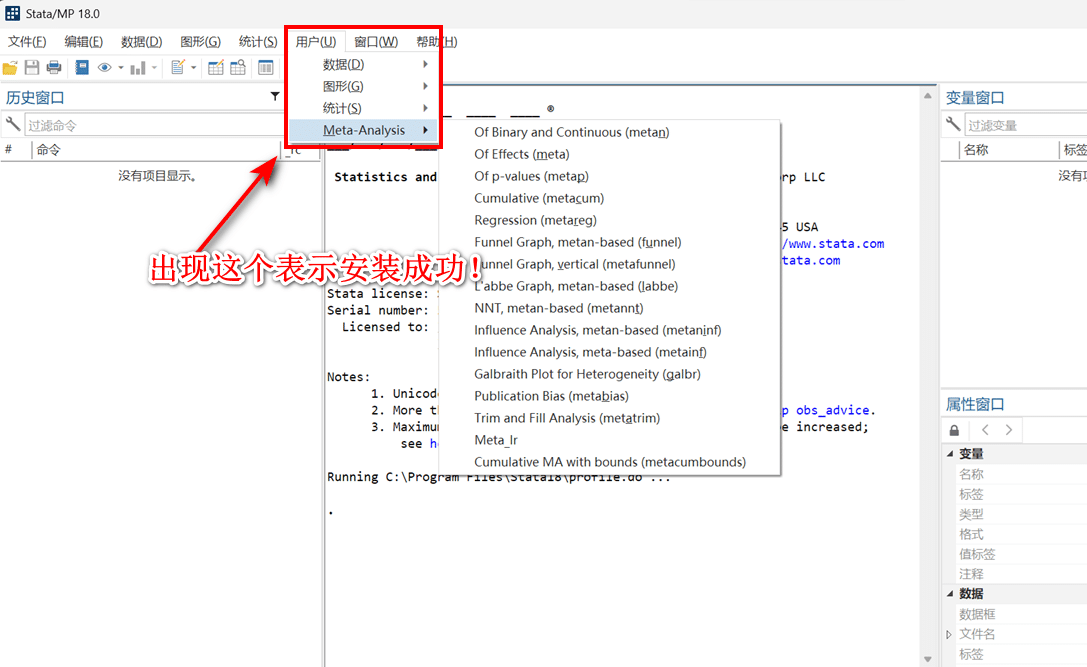Screen dimensions: 1087x667
Task: Expand the 文件名 row in properties
Action: [x=950, y=634]
